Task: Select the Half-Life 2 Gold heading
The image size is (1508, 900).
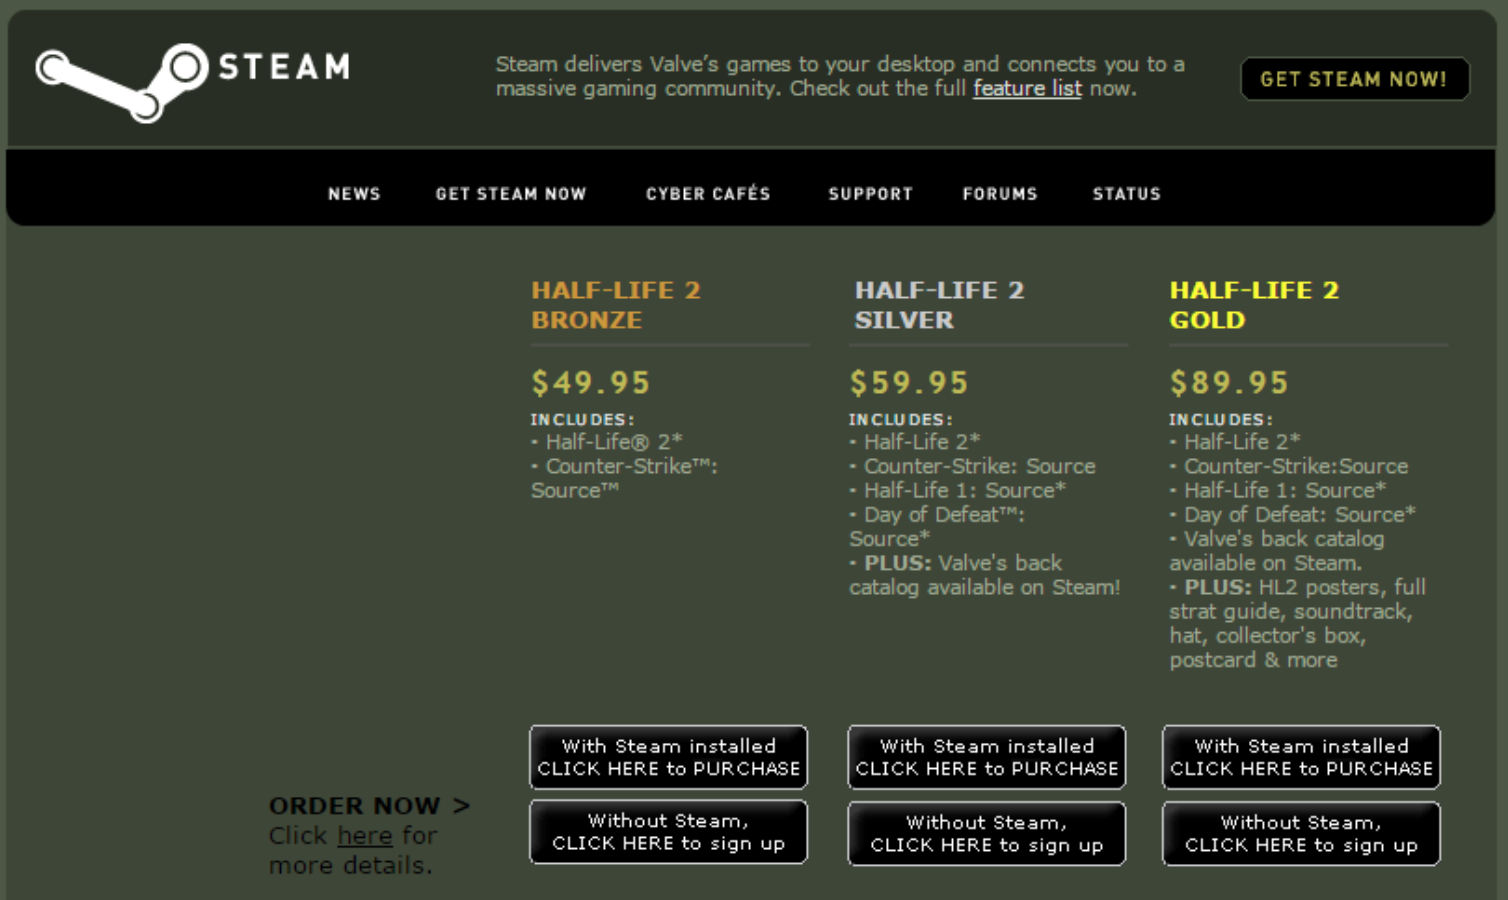Action: [x=1253, y=305]
